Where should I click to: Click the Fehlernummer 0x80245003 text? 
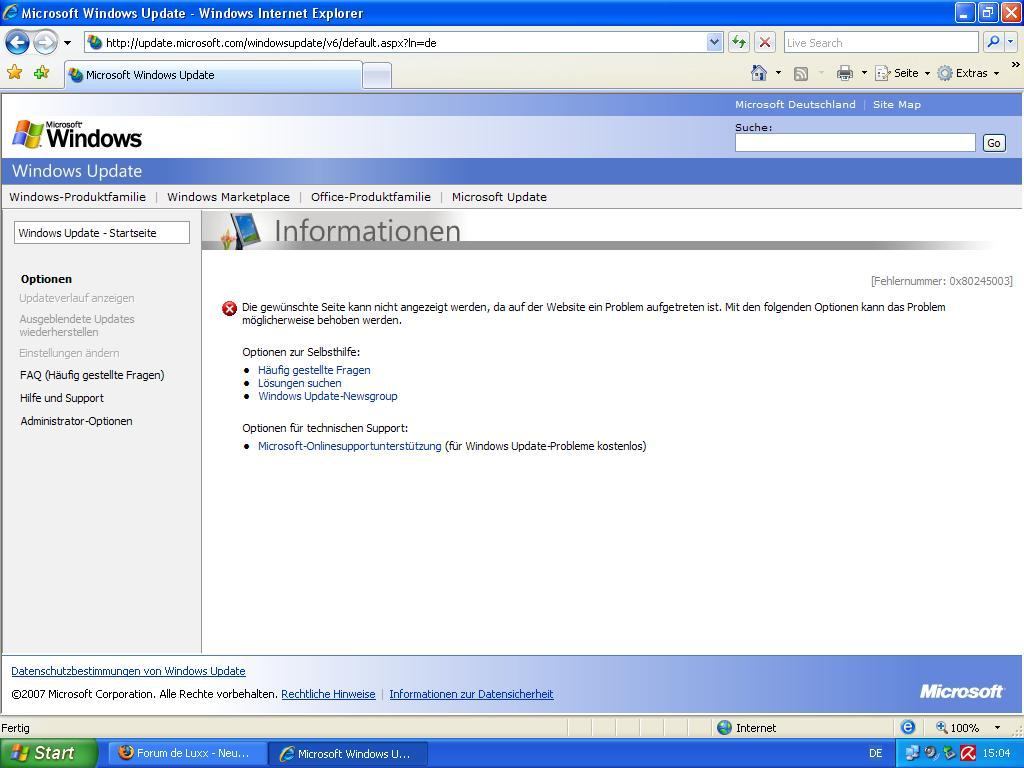(942, 281)
